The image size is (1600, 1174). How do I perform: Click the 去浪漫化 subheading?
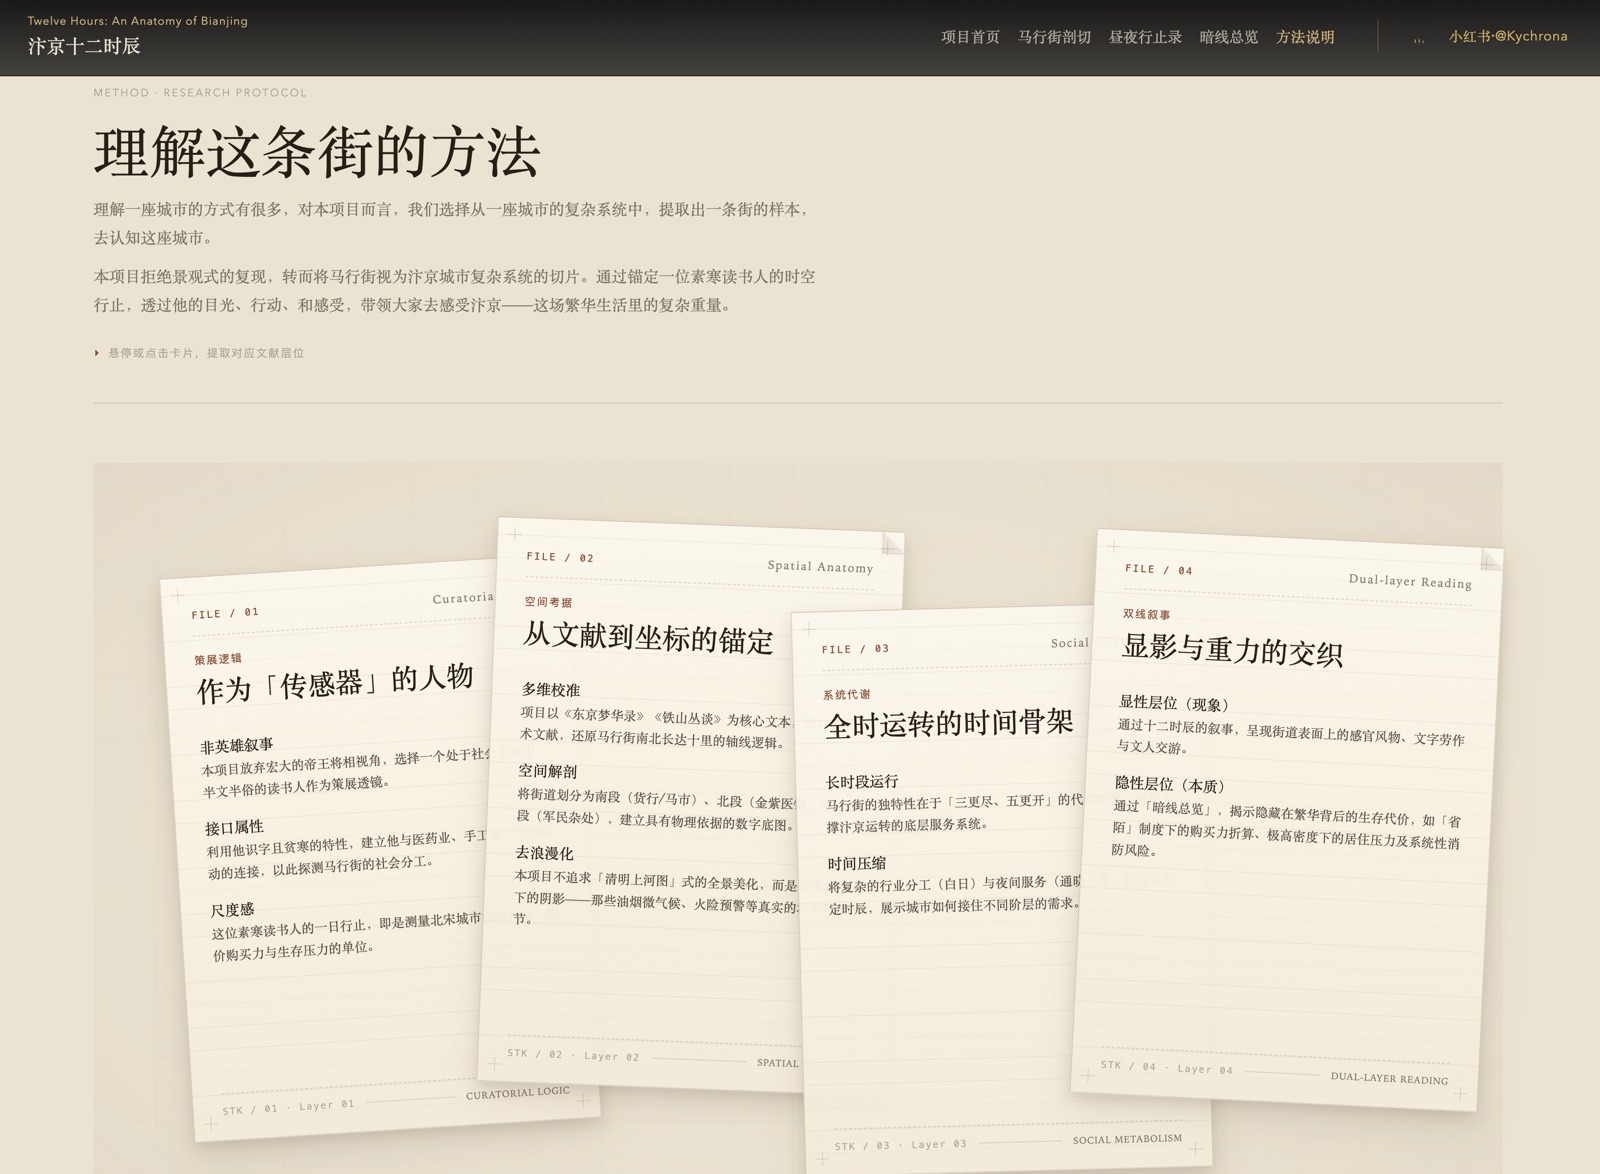tap(544, 853)
